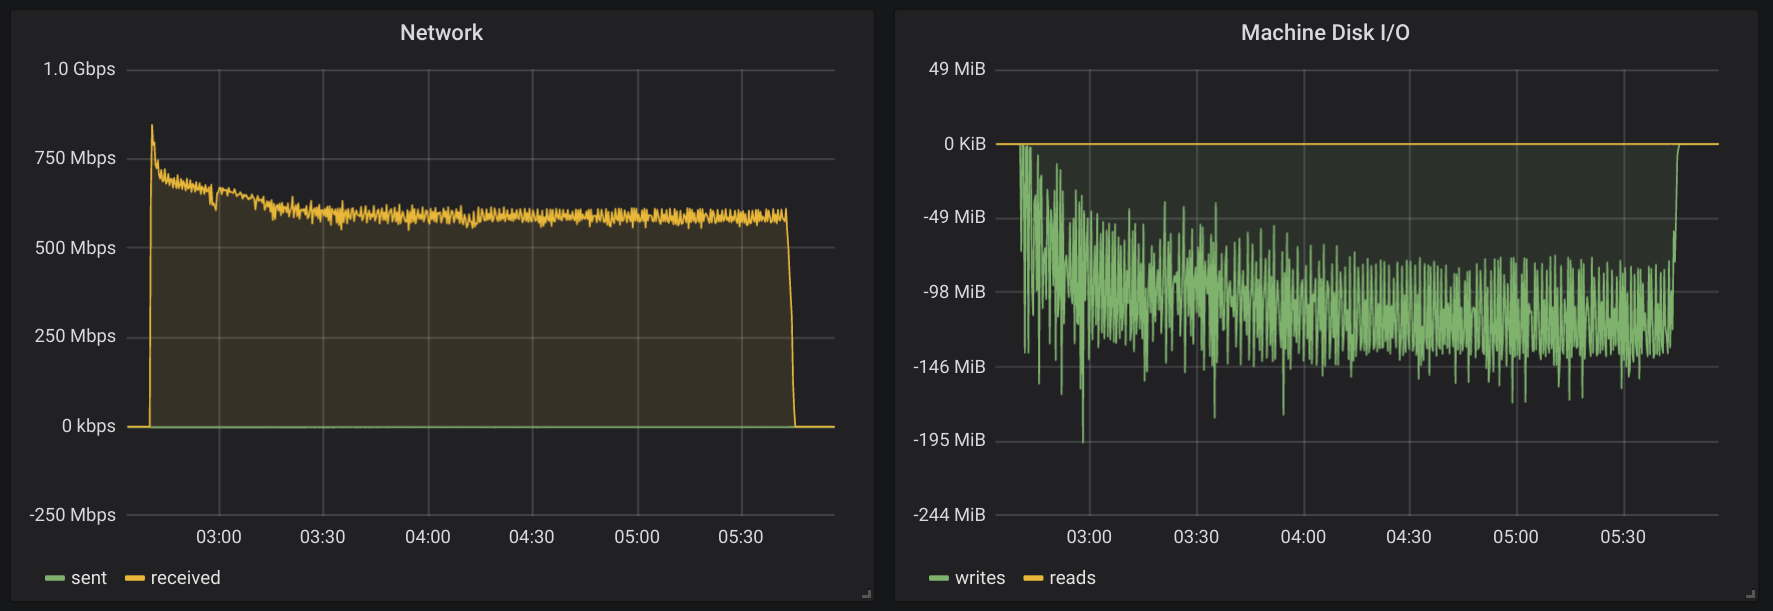The image size is (1773, 611).
Task: Click the 0 kbps axis label
Action: 89,426
